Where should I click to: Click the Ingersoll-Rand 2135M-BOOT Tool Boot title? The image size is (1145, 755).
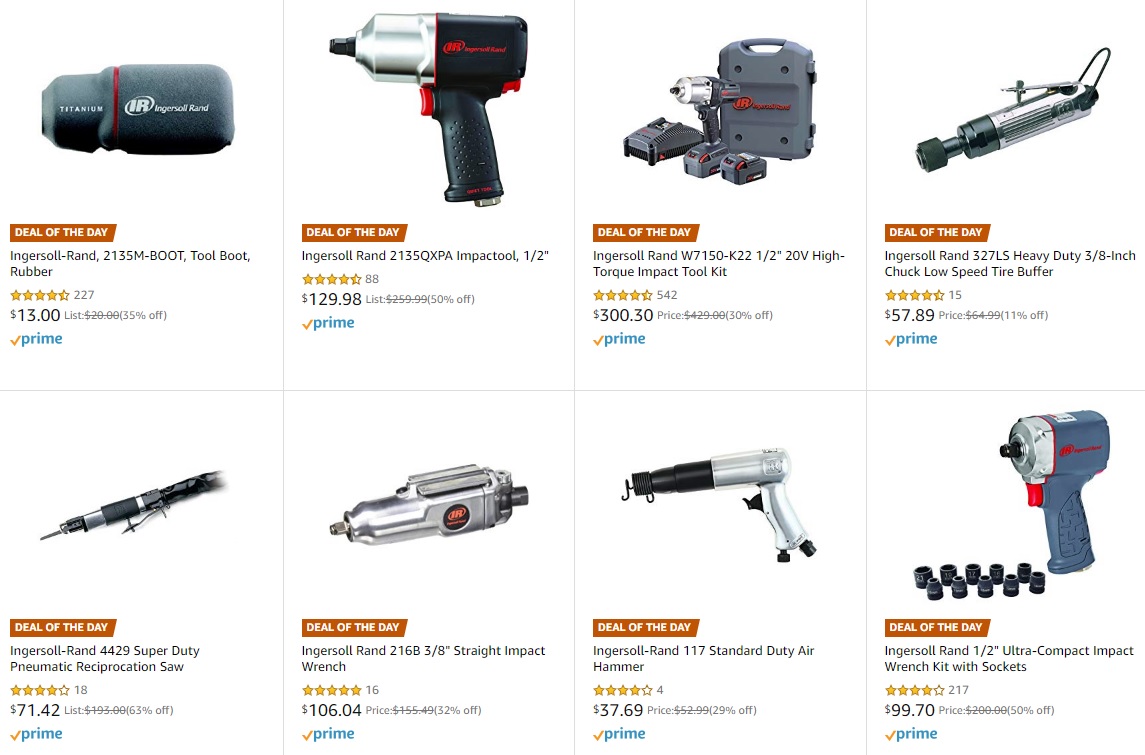130,264
